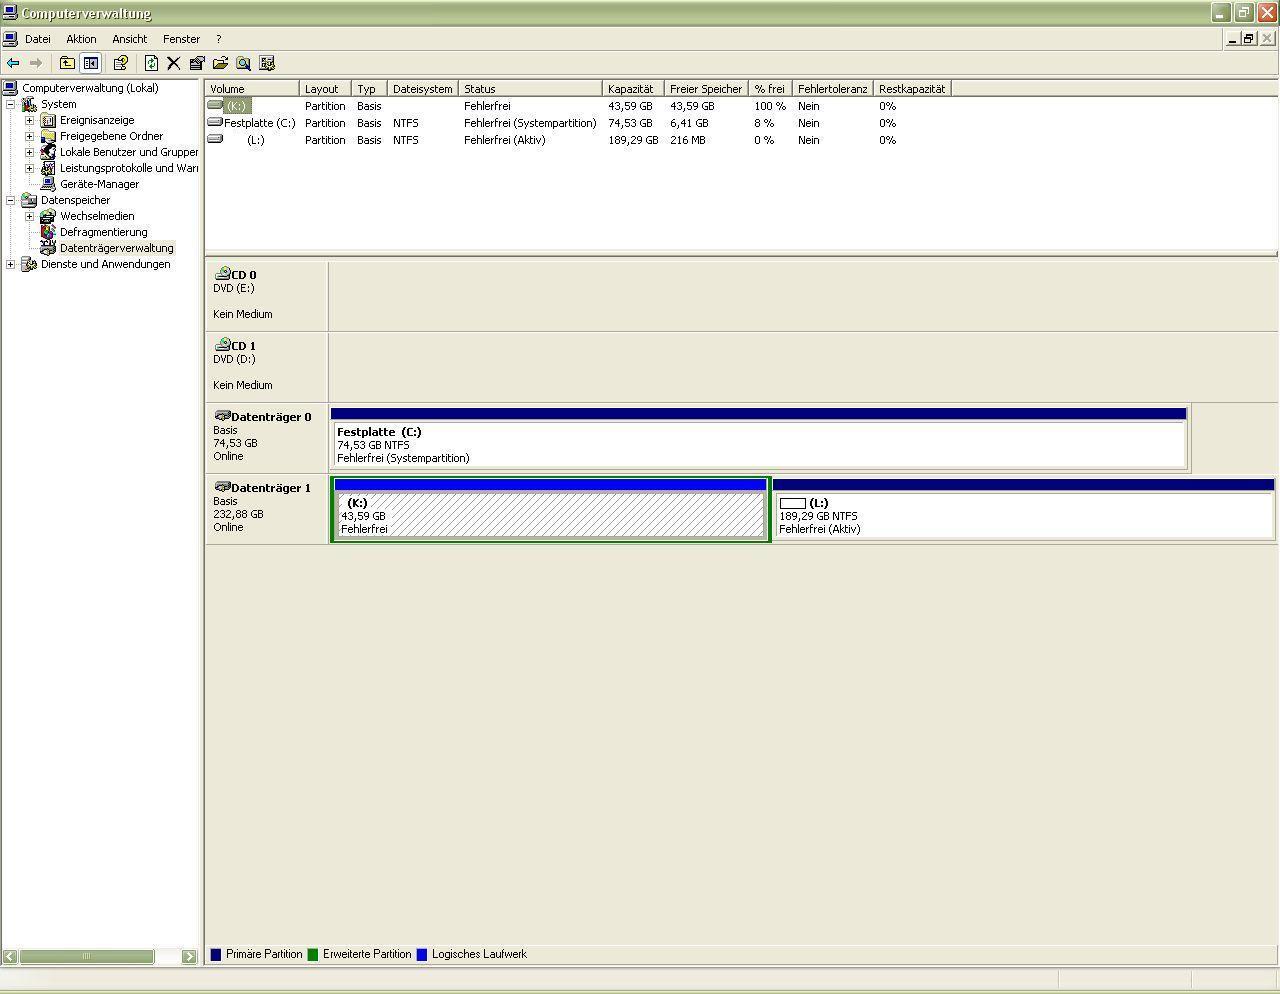Restore the inner MMC child window
This screenshot has height=994, width=1280.
[x=1249, y=39]
